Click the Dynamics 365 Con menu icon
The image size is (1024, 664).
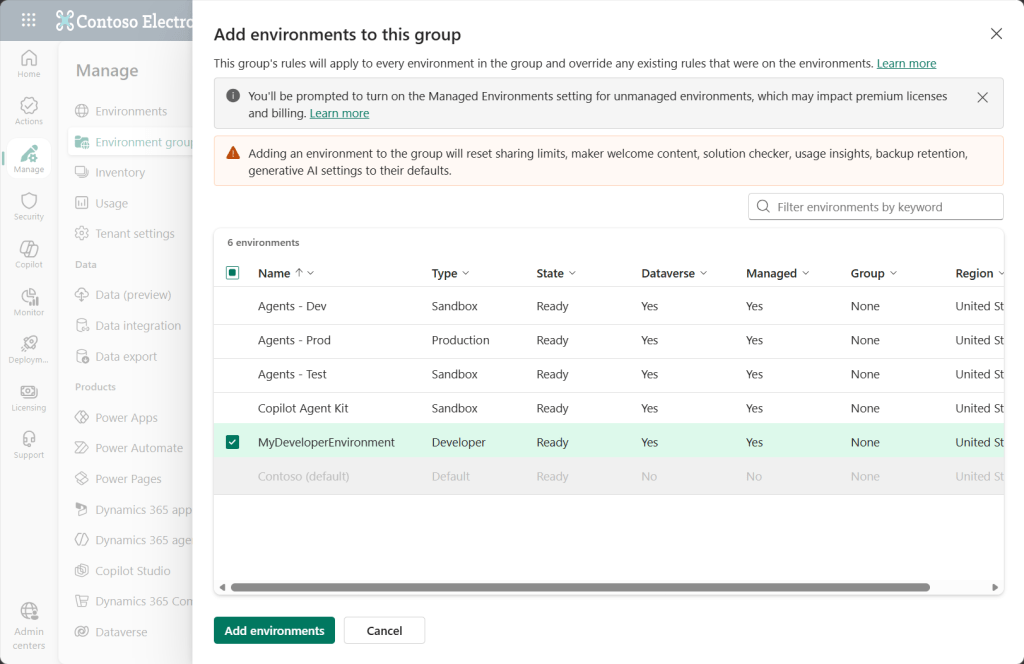pos(82,601)
